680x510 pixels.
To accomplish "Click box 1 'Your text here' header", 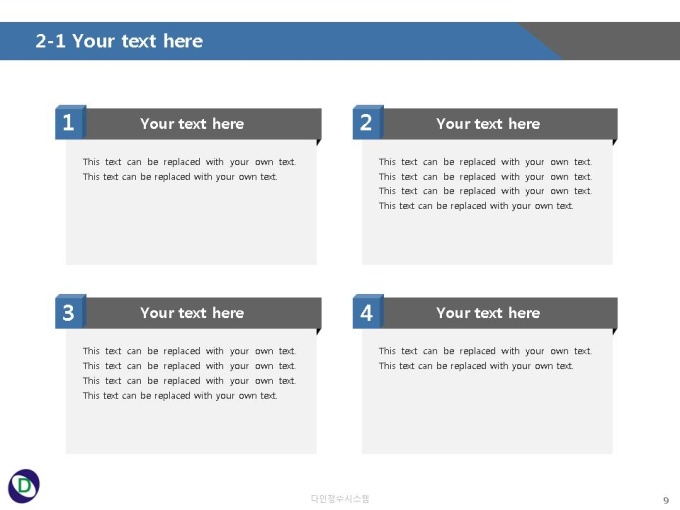I will (x=192, y=124).
